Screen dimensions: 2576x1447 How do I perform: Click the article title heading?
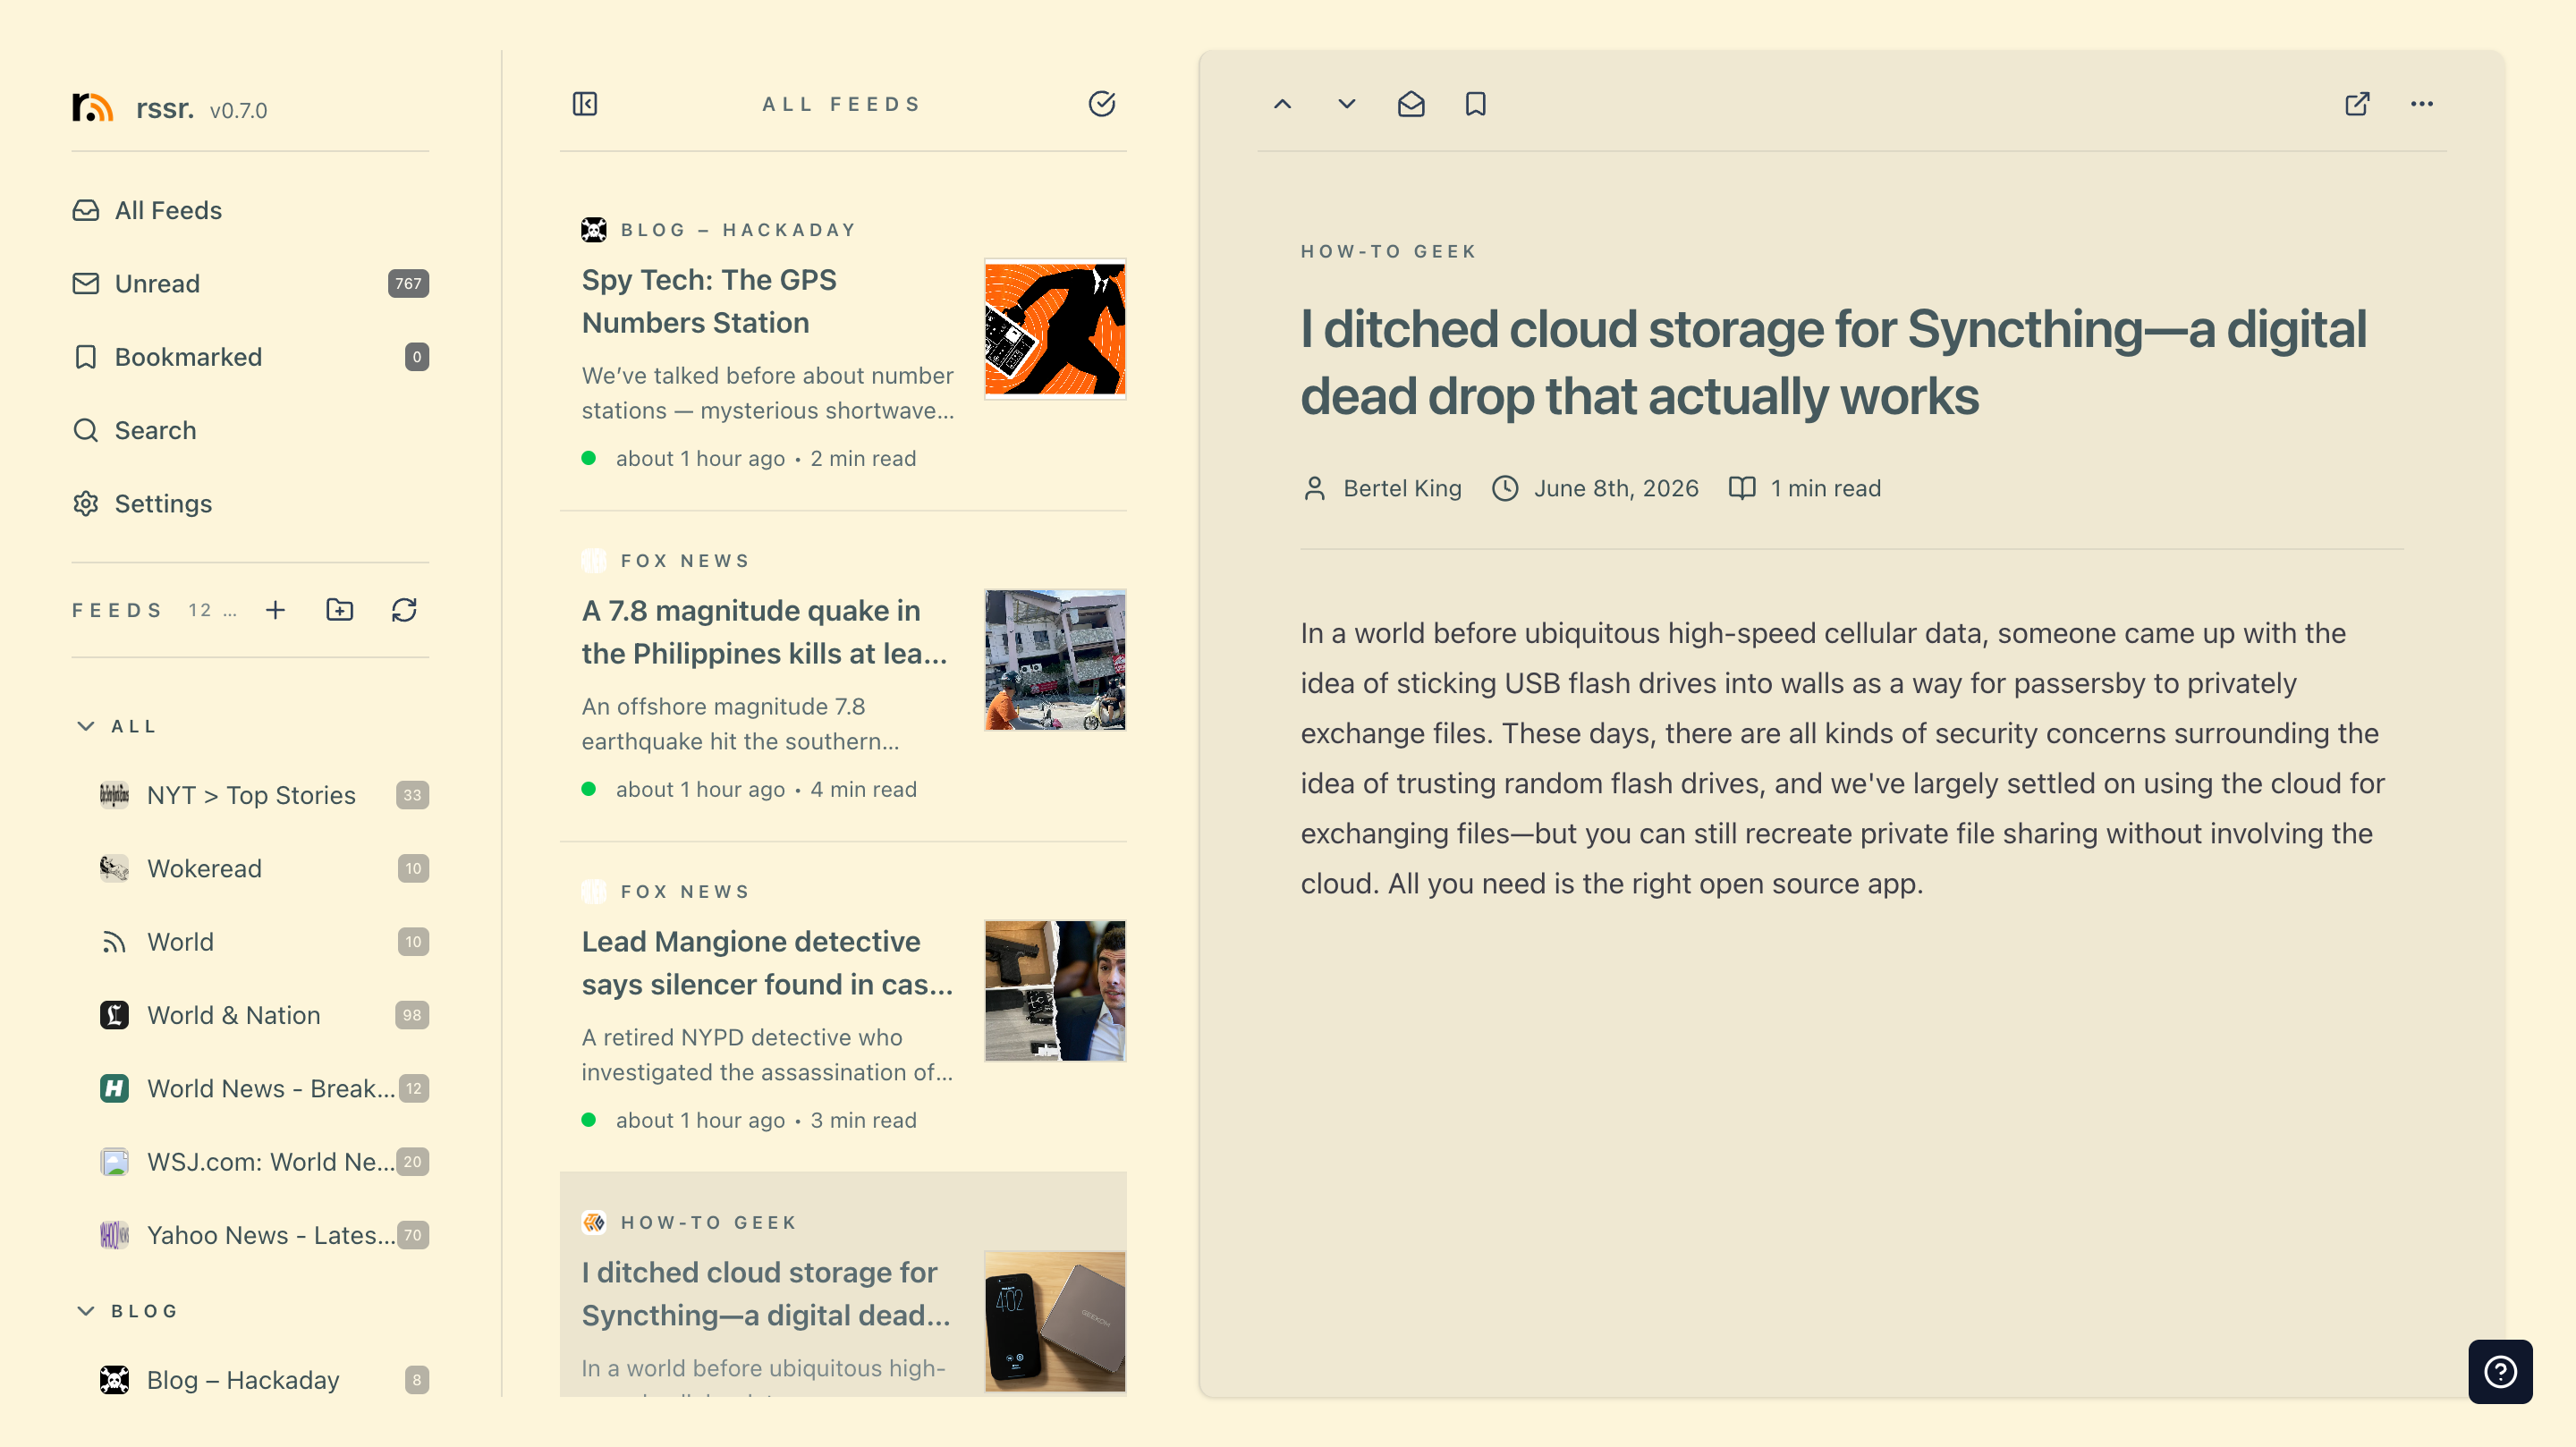1833,362
